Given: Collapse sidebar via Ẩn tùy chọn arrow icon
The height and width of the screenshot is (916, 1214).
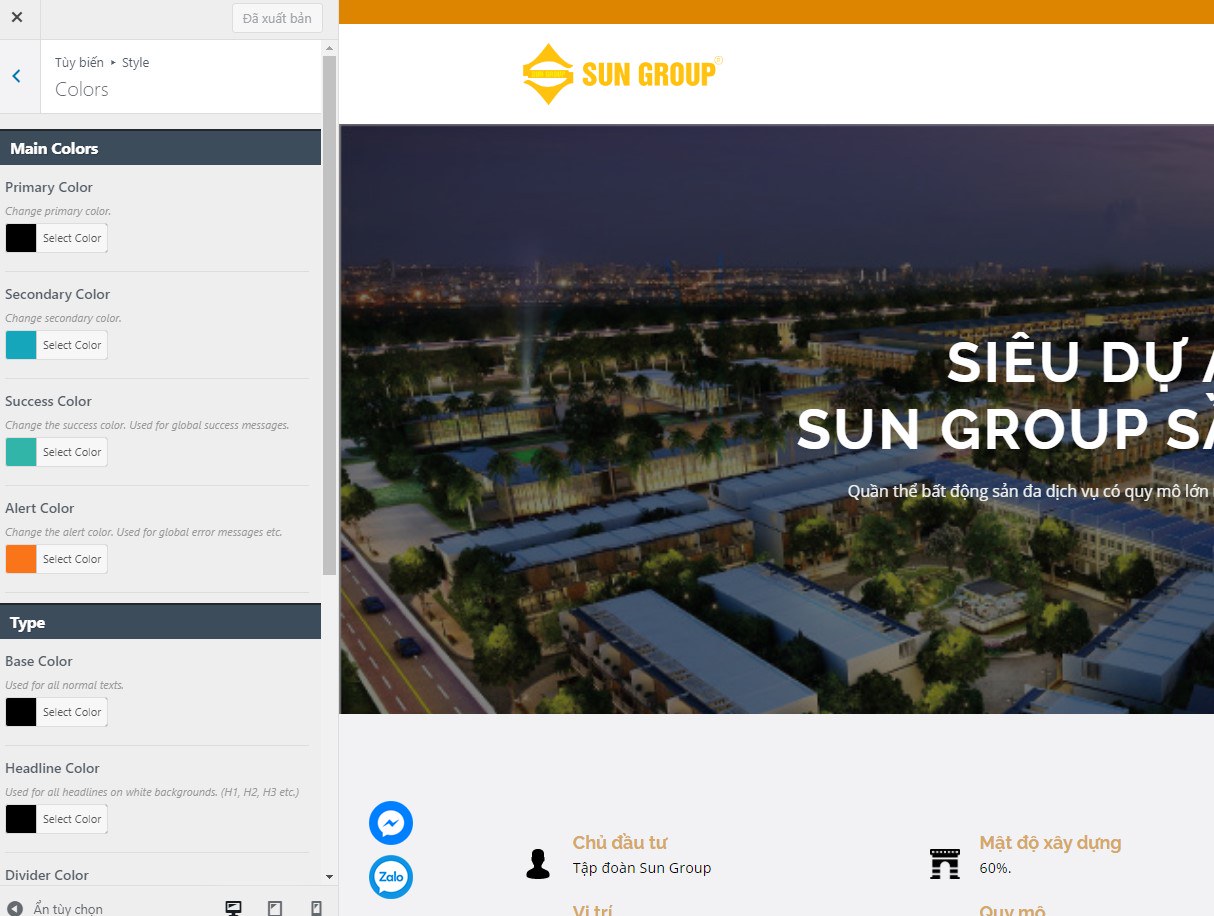Looking at the screenshot, I should [15, 909].
